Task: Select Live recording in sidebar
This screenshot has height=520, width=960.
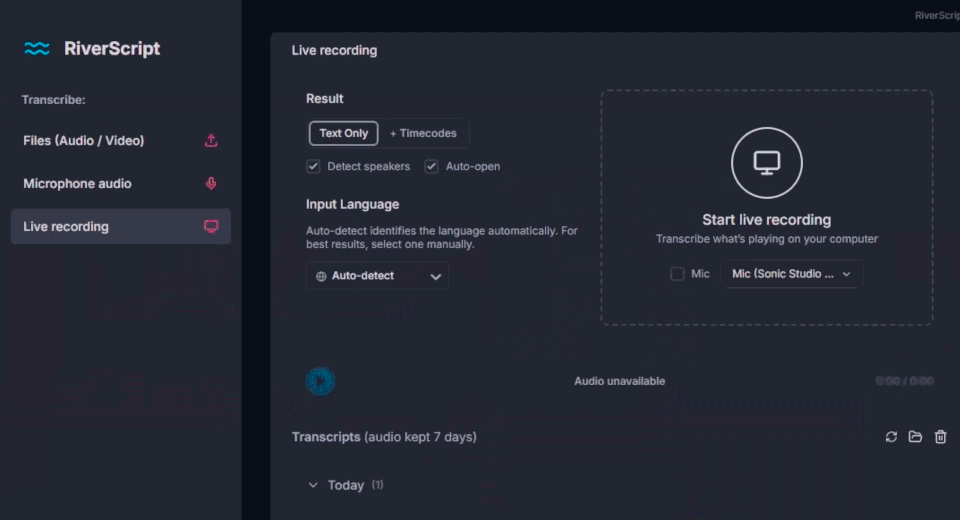Action: tap(121, 226)
